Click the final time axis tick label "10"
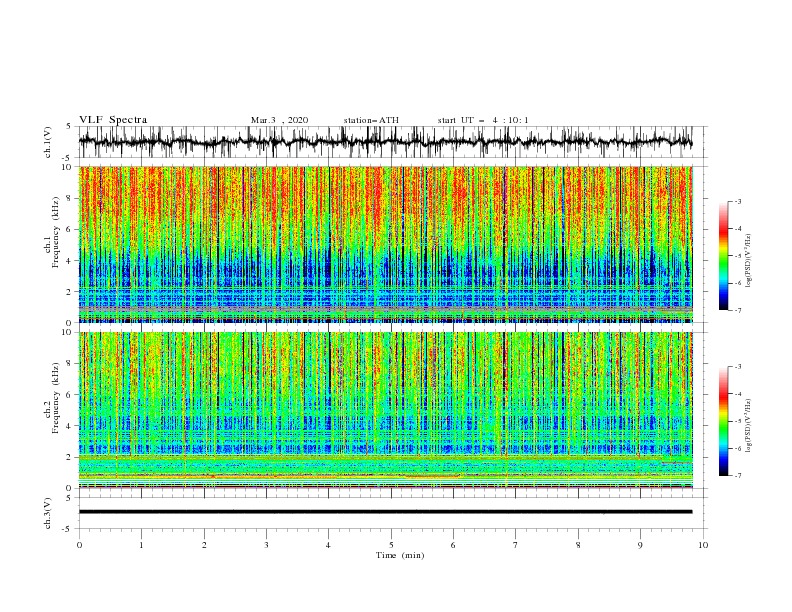 pyautogui.click(x=703, y=545)
